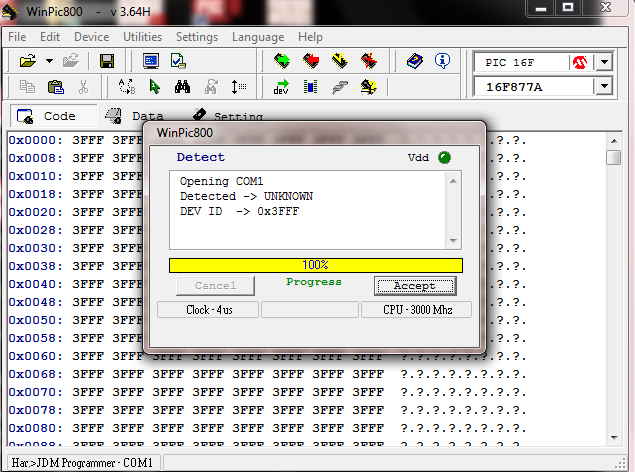This screenshot has width=635, height=472.
Task: Click the grayed reload file icon
Action: pyautogui.click(x=71, y=61)
